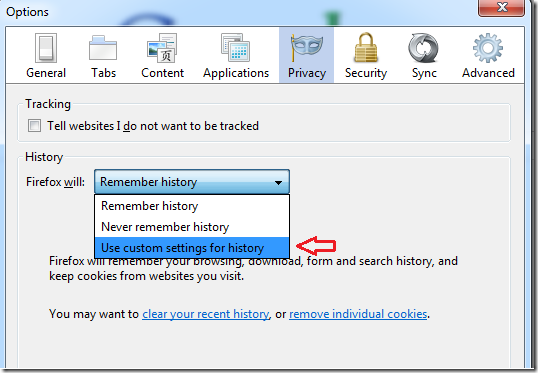Click the Options window title bar
This screenshot has height=373, width=538.
coord(240,12)
